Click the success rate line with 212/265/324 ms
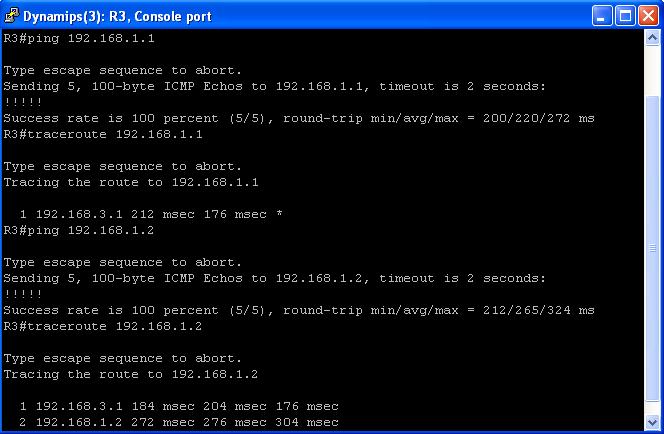664x434 pixels. pyautogui.click(x=299, y=310)
